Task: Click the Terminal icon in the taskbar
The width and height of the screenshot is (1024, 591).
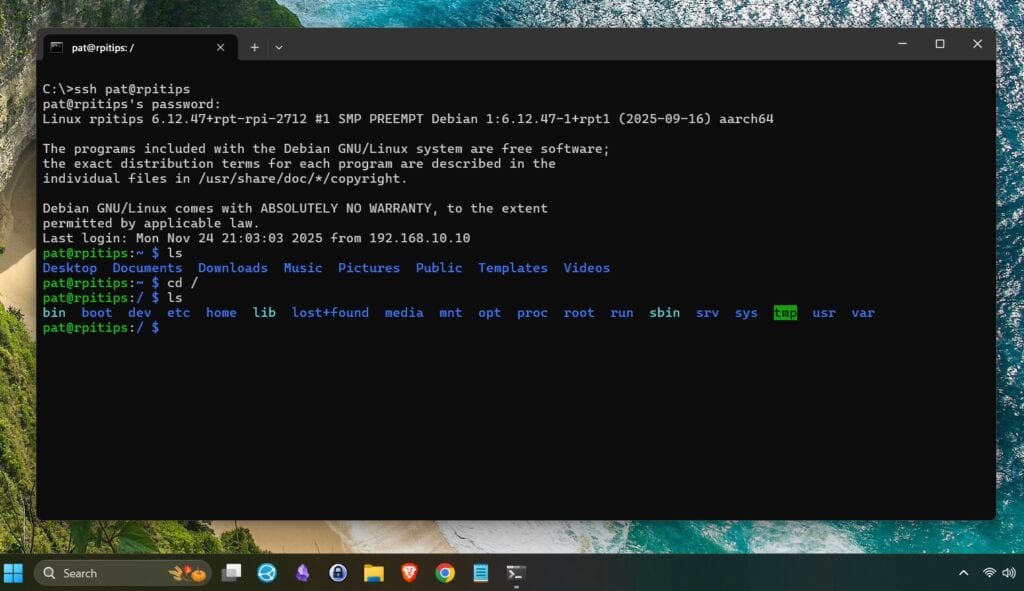Action: [x=516, y=573]
